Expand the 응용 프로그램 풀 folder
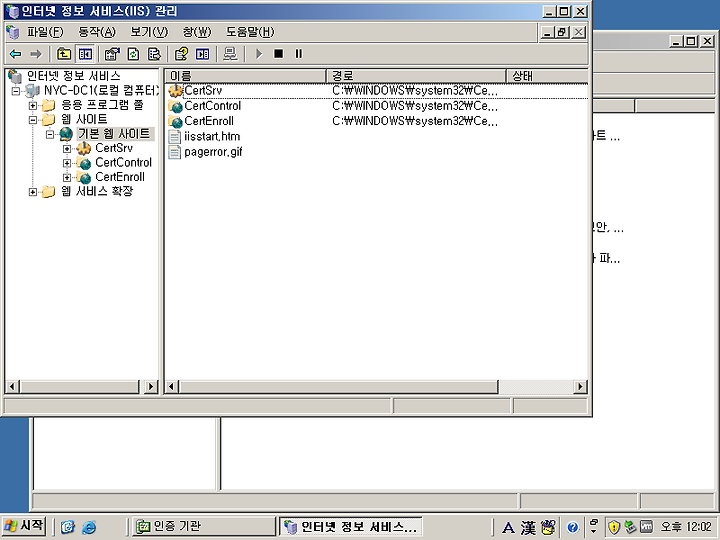Viewport: 720px width, 540px height. tap(33, 106)
